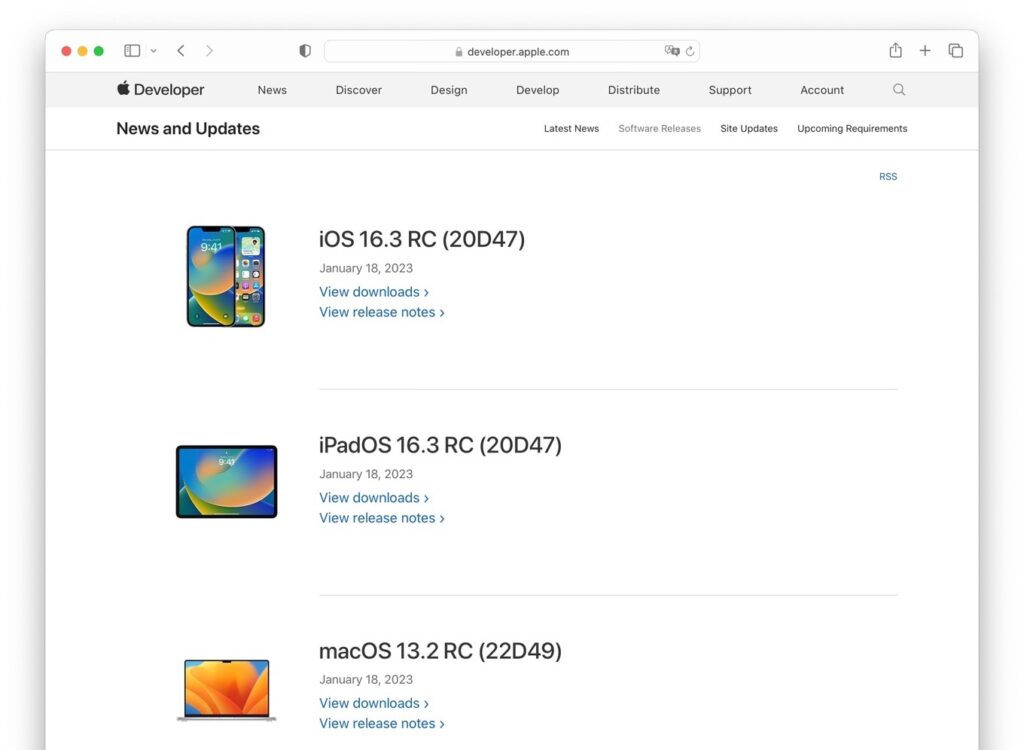Expand downloads chevron for macOS 13.2 RC

coord(428,703)
